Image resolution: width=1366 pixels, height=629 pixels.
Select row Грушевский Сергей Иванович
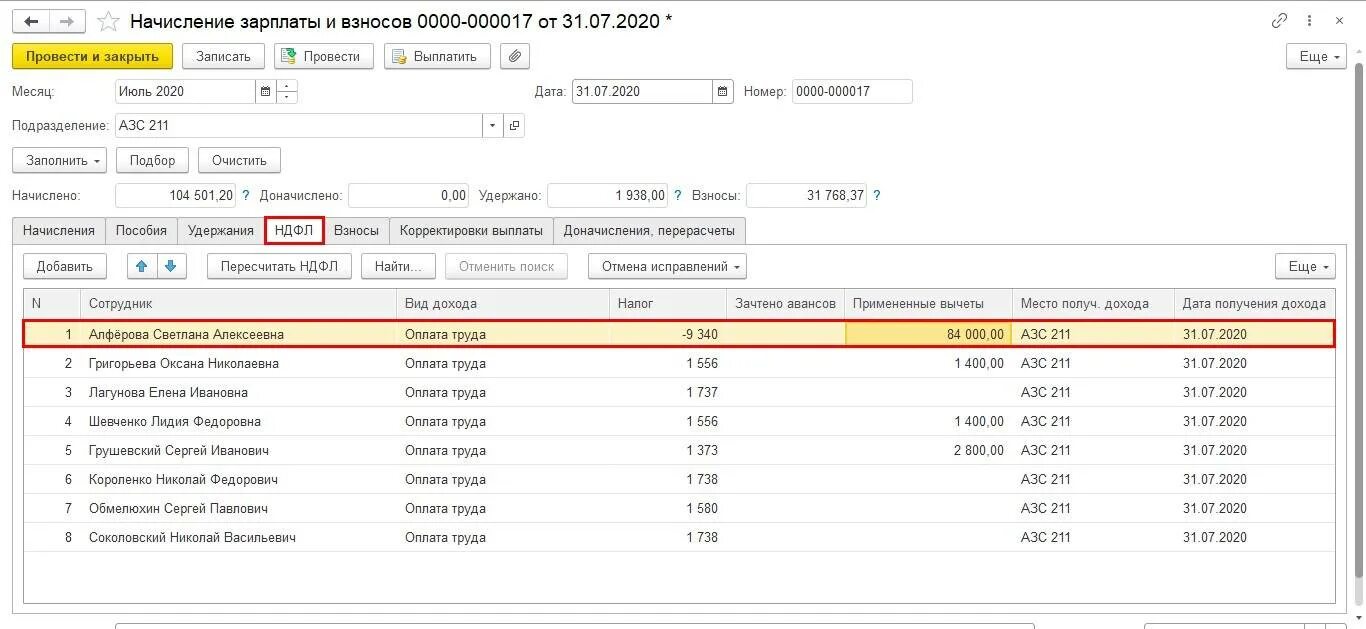click(x=679, y=450)
